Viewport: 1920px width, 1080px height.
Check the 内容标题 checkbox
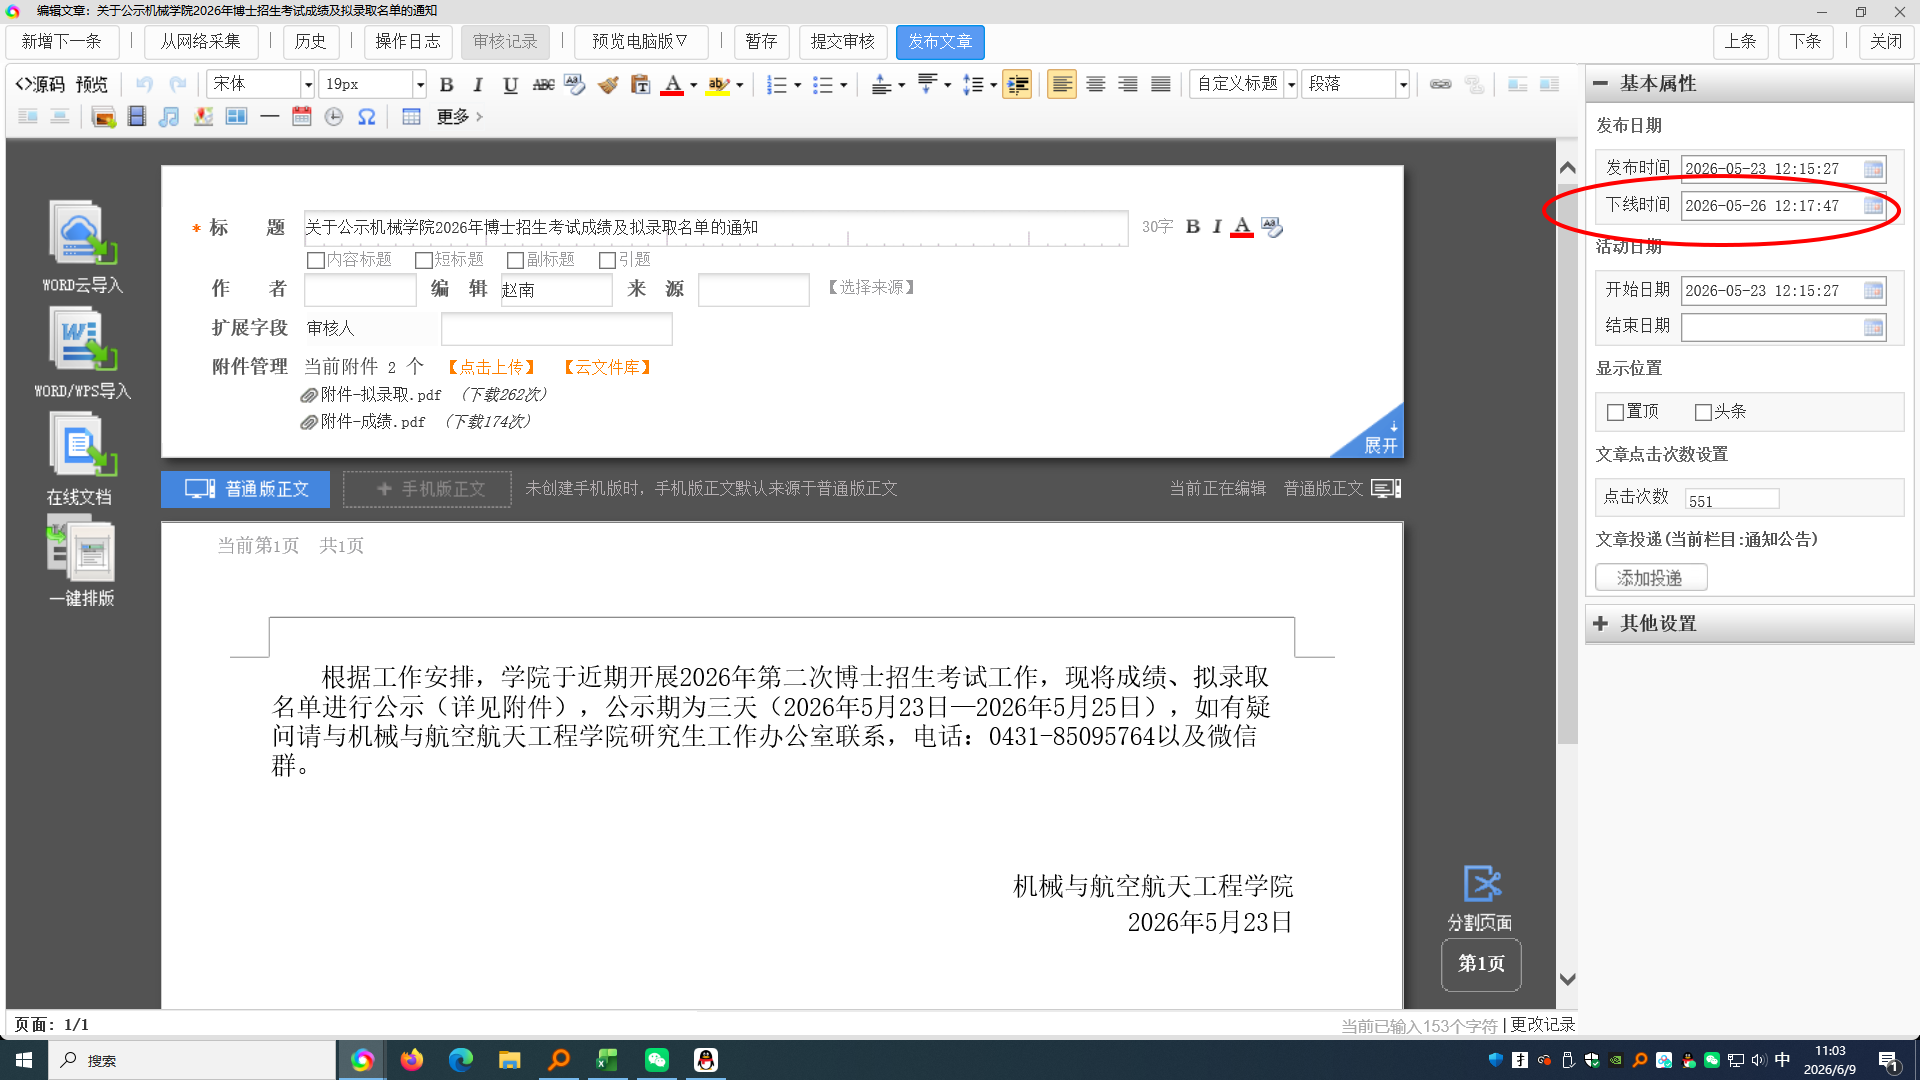(316, 260)
